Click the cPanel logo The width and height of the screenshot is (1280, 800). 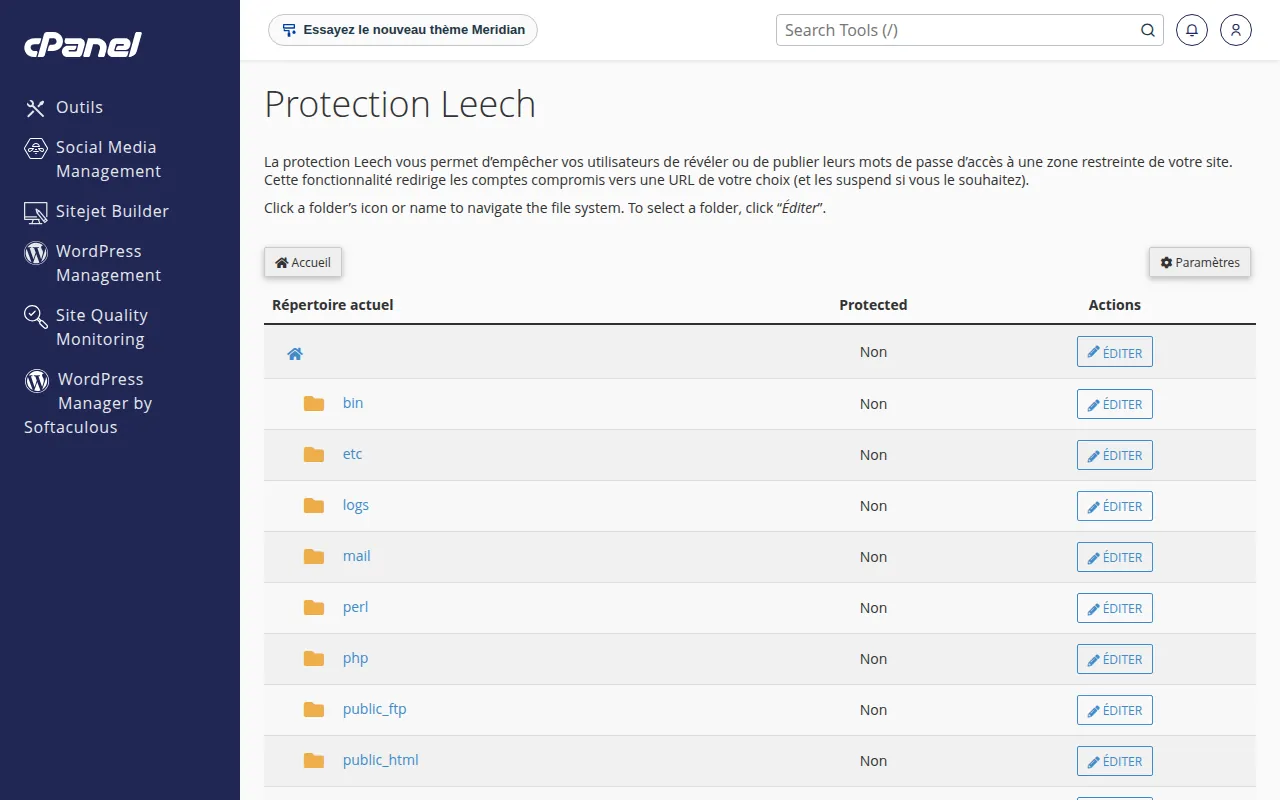click(83, 45)
